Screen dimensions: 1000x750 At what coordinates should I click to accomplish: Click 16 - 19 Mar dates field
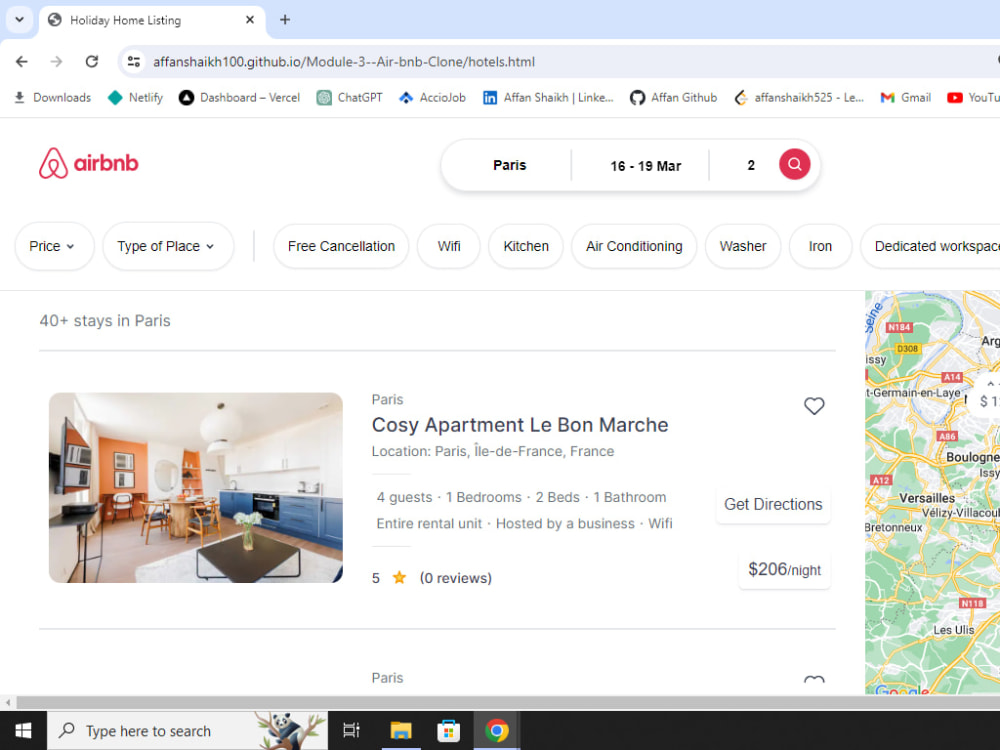tap(645, 166)
